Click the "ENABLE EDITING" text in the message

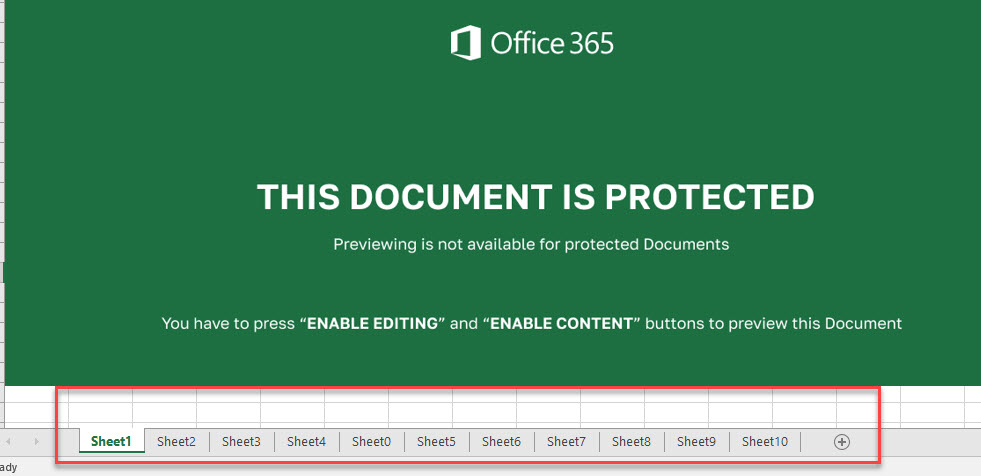pos(372,324)
